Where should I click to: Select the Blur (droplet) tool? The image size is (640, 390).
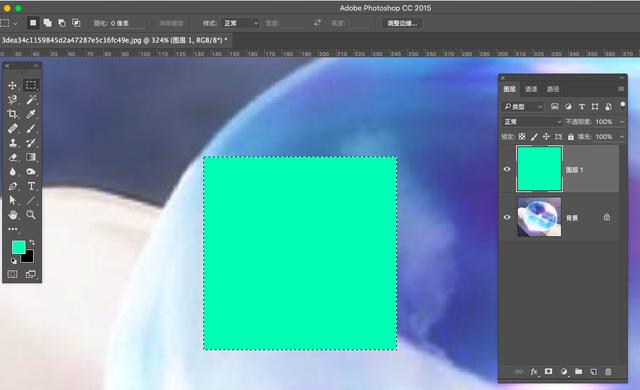point(12,172)
